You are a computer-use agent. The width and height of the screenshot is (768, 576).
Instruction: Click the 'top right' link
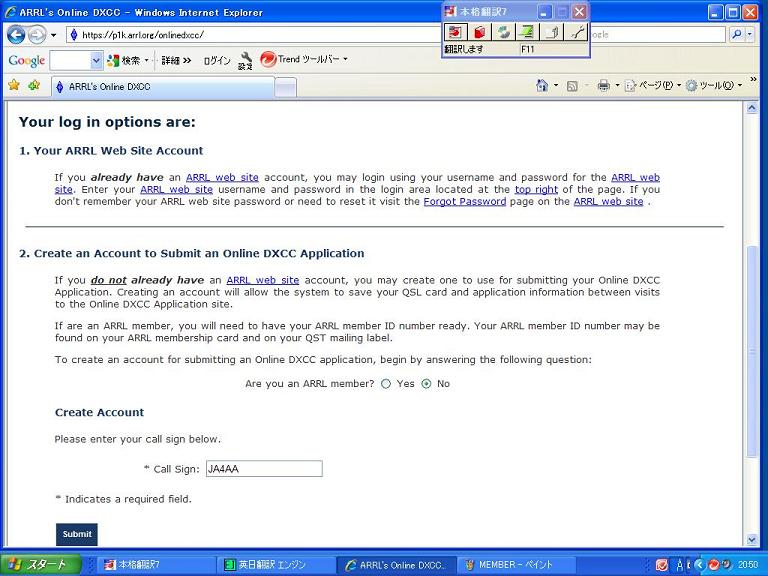point(536,189)
